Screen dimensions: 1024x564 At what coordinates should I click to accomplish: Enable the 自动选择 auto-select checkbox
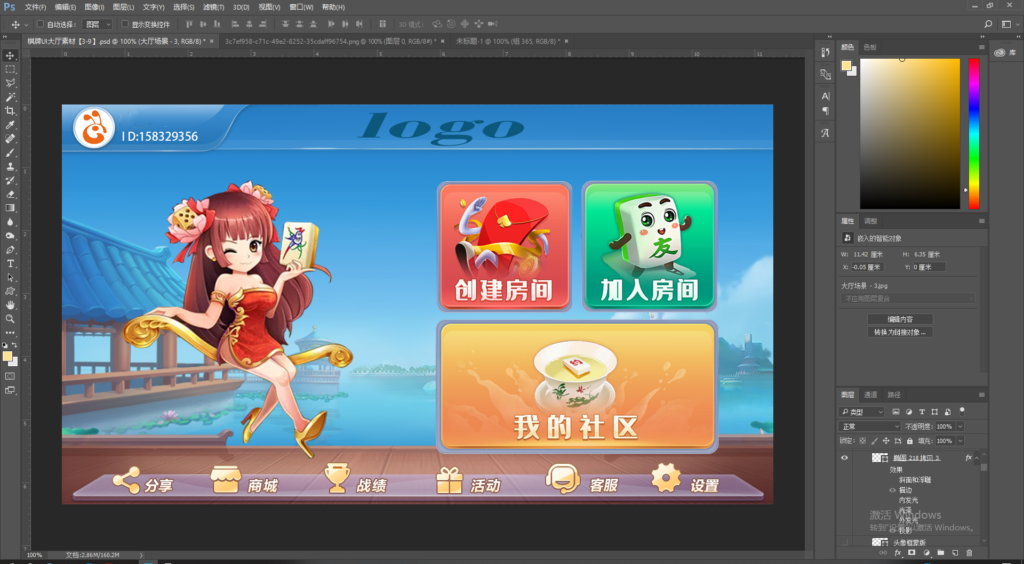pyautogui.click(x=41, y=23)
